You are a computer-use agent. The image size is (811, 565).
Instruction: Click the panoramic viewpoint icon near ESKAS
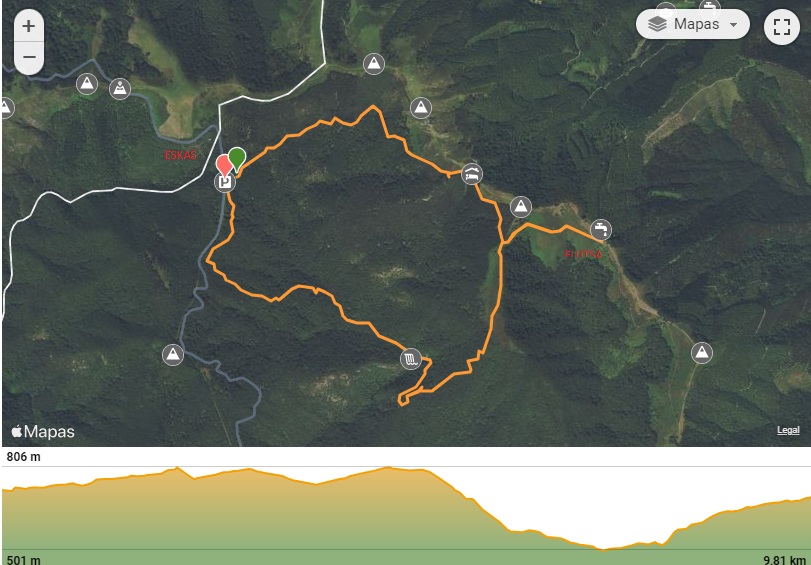tap(120, 89)
